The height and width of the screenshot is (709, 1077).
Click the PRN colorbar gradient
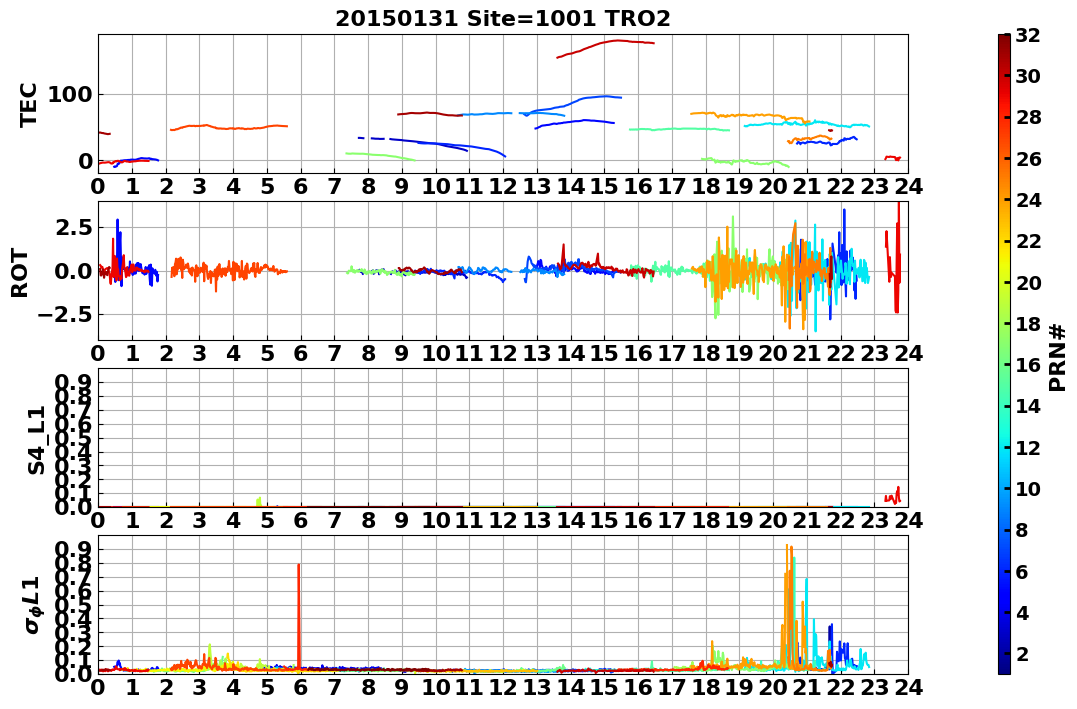click(1004, 354)
